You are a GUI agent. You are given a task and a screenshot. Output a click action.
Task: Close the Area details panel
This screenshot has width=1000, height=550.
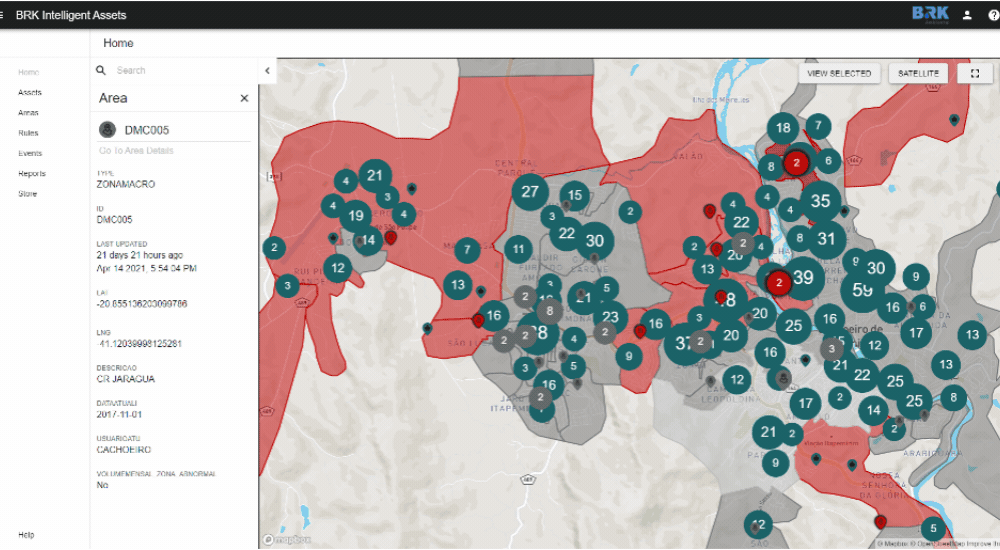coord(244,98)
